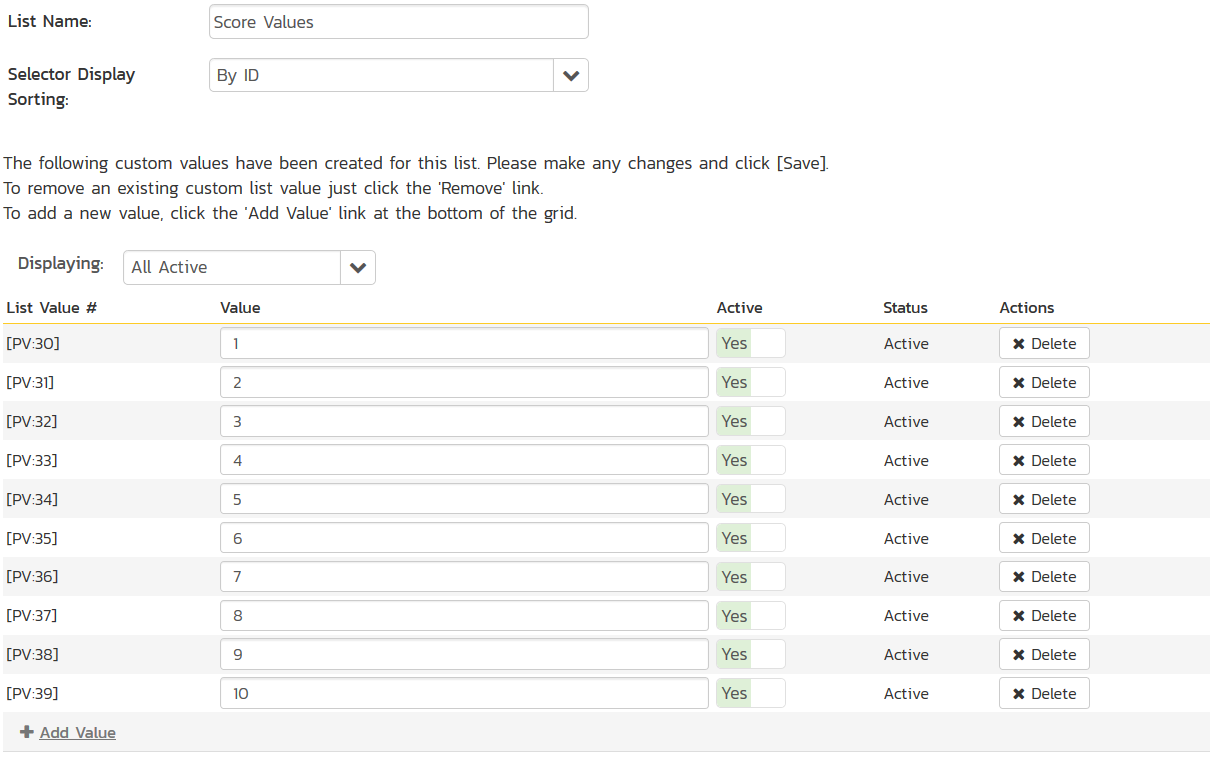Delete the value 10 row
The height and width of the screenshot is (759, 1217).
pos(1044,694)
